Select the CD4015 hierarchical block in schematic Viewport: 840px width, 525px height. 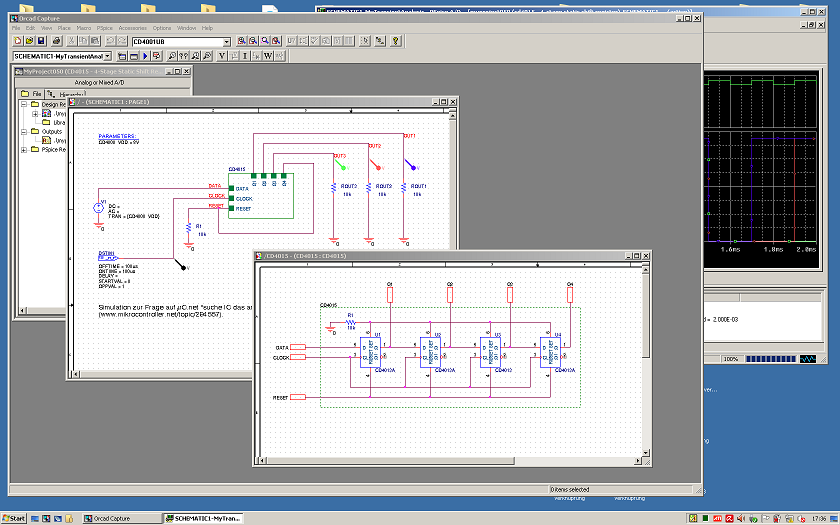[x=261, y=196]
